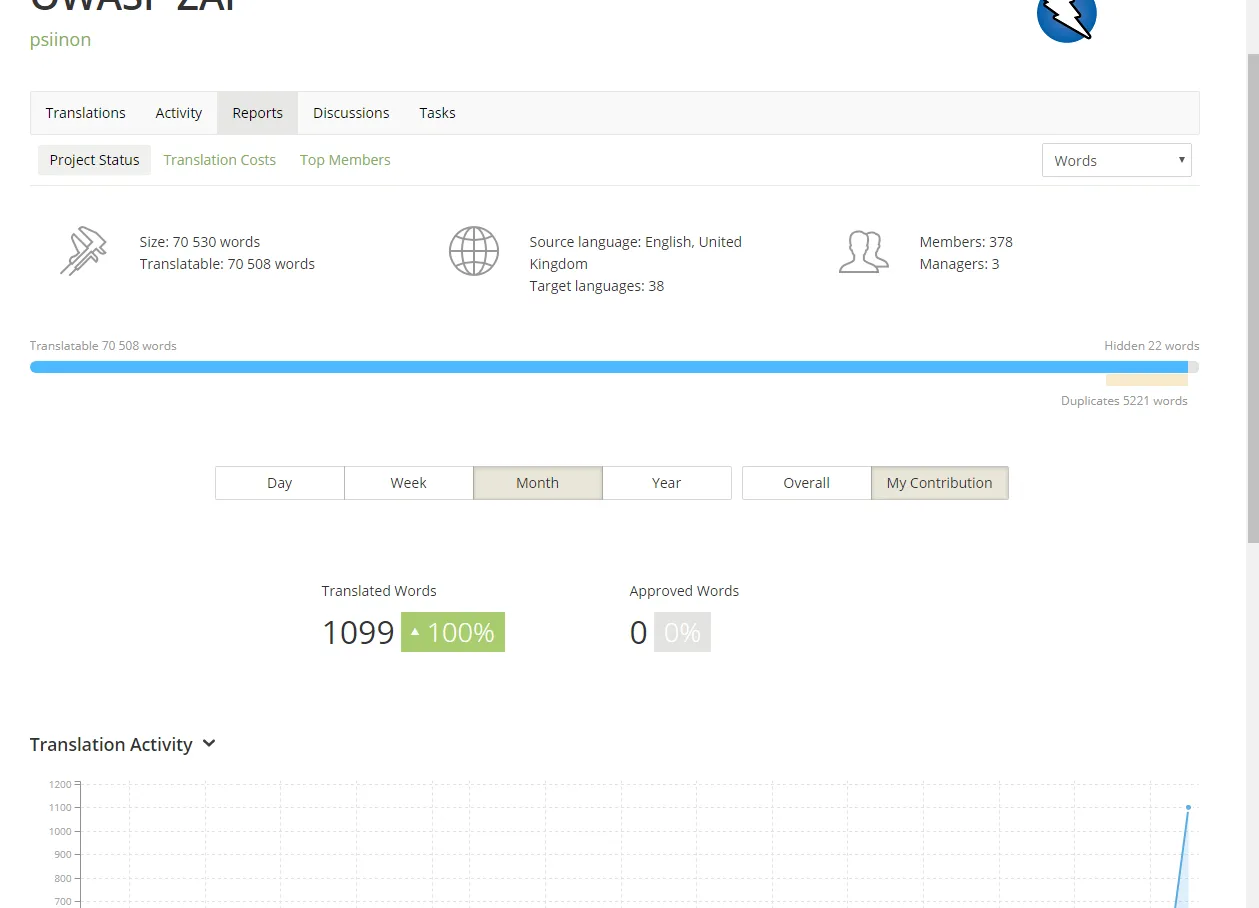1259x908 pixels.
Task: Click the 1099 translated words value
Action: pos(358,632)
